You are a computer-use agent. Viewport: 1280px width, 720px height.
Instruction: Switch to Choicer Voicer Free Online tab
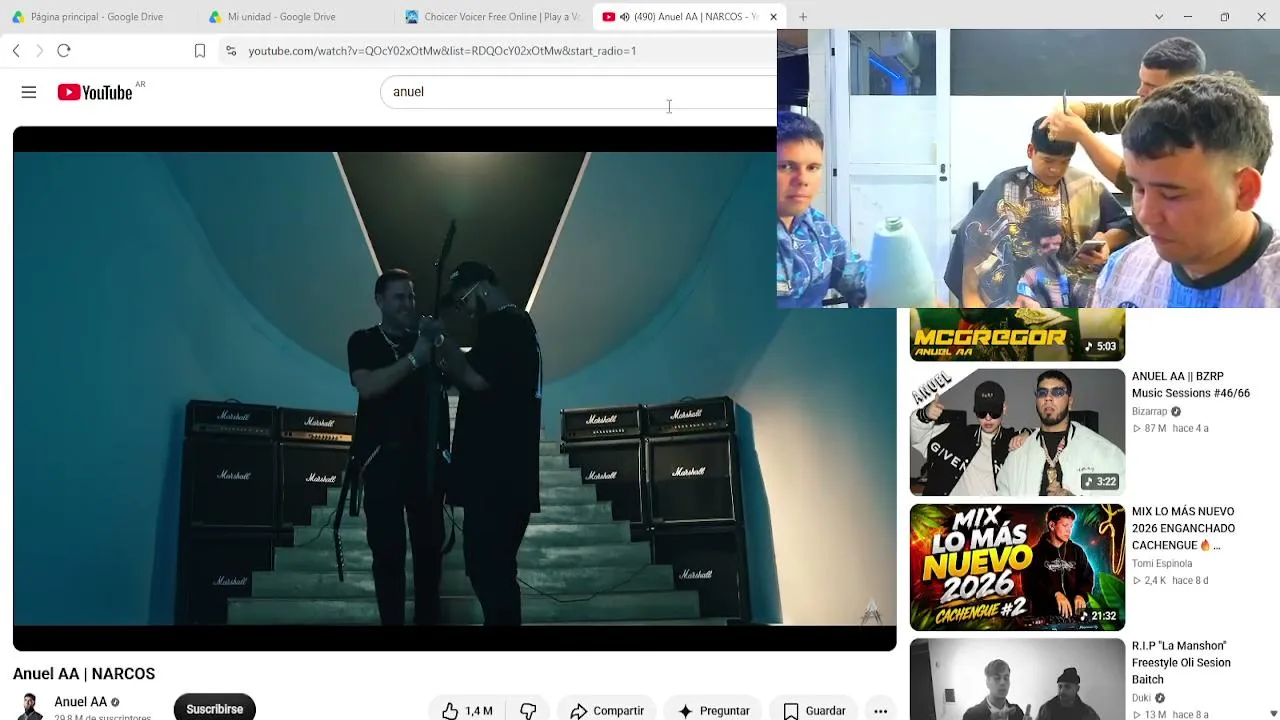(x=493, y=17)
